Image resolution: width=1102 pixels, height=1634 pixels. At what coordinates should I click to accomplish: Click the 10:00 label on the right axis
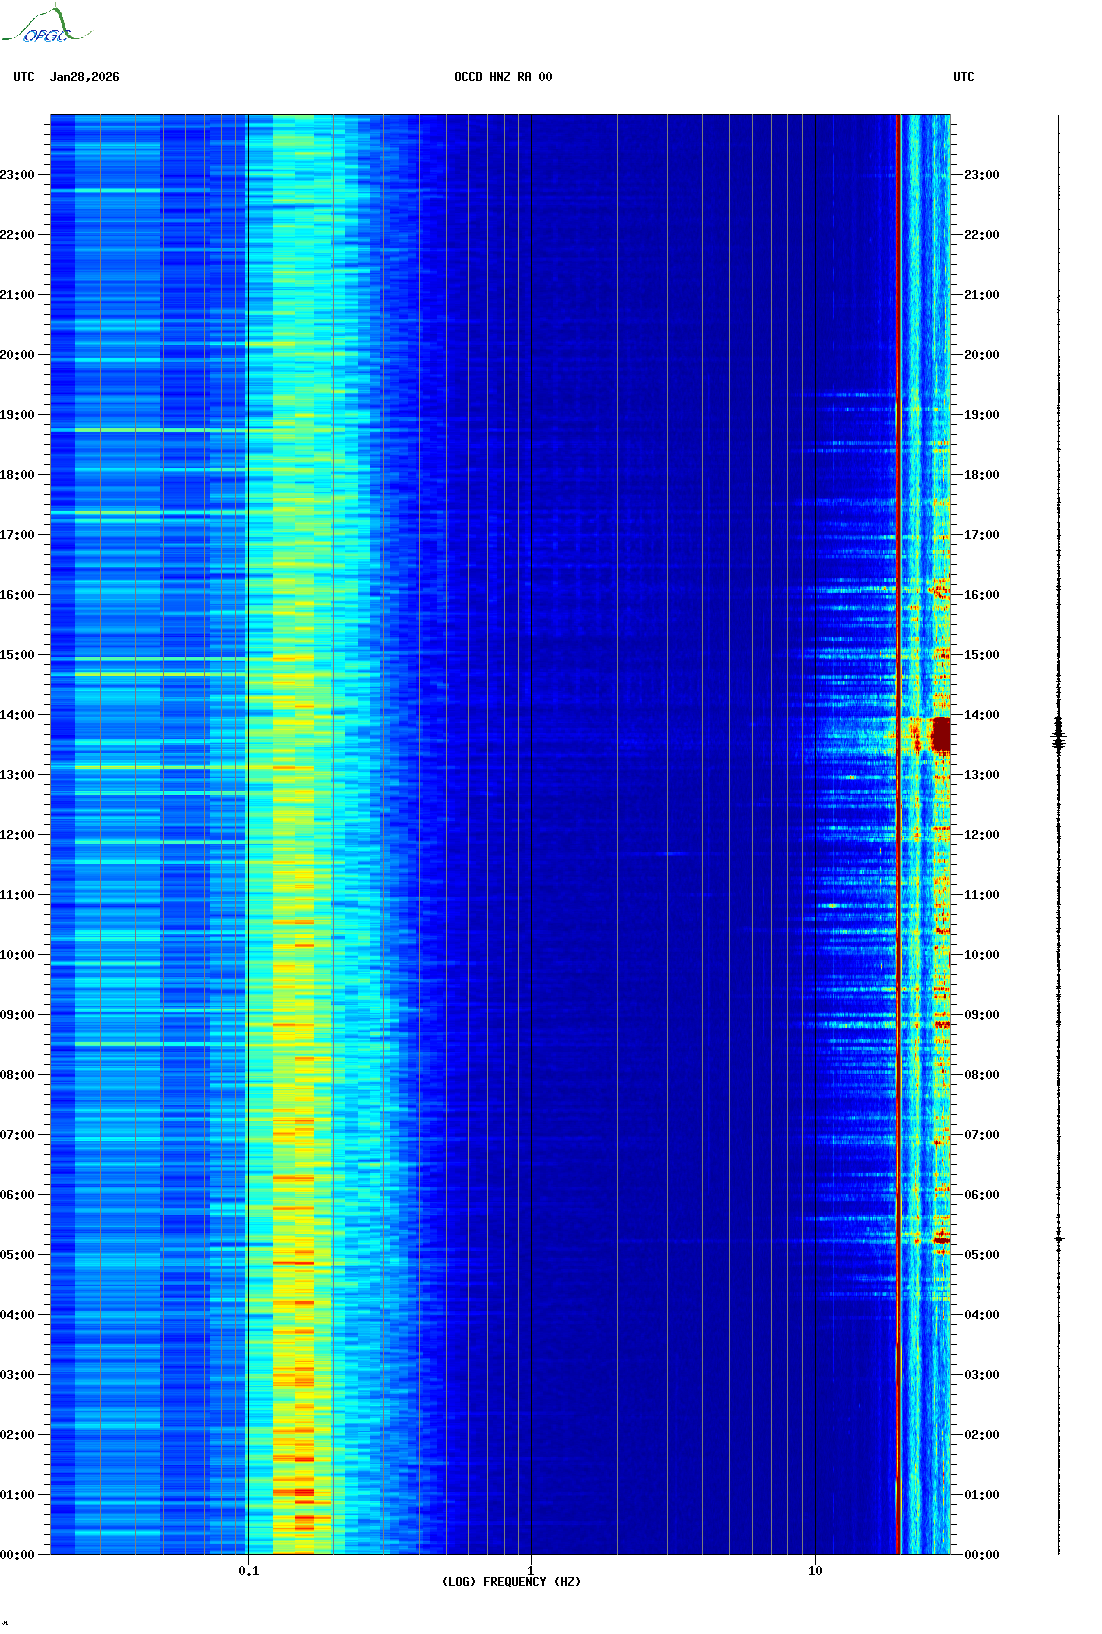982,955
